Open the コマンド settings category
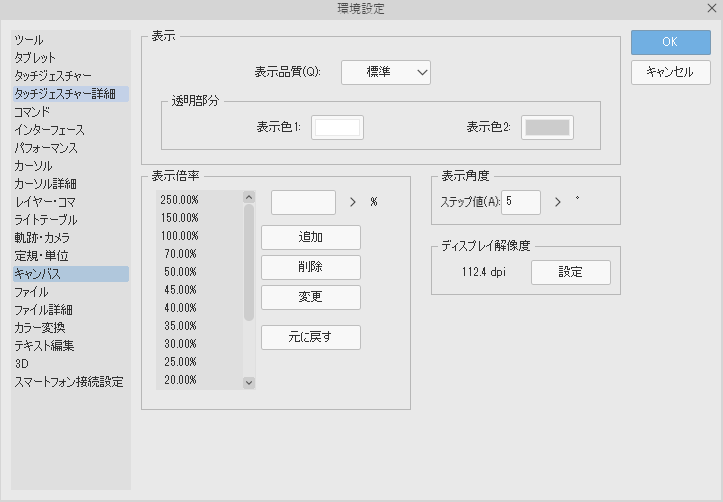The image size is (723, 502). point(71,112)
